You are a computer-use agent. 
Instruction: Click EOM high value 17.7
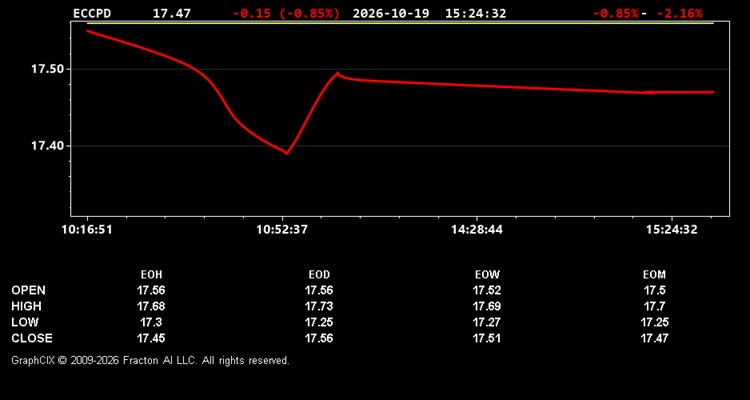point(654,306)
